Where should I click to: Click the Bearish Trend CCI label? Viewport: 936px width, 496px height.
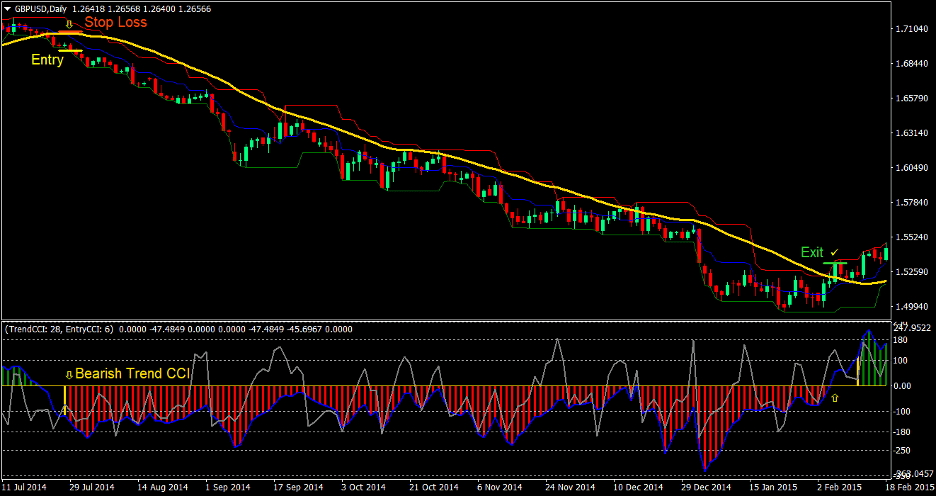[132, 374]
